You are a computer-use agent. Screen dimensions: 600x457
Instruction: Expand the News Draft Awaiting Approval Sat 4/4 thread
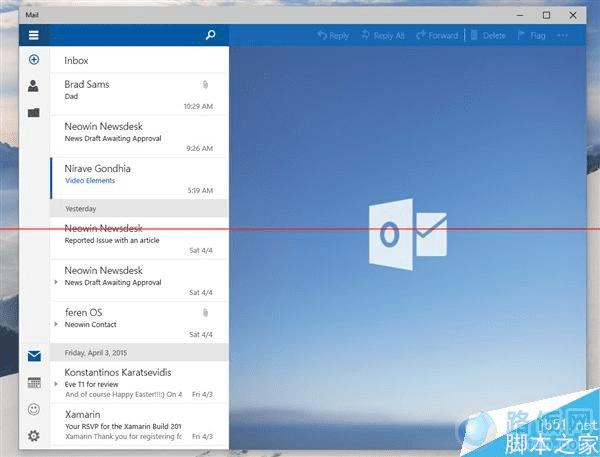(x=56, y=282)
